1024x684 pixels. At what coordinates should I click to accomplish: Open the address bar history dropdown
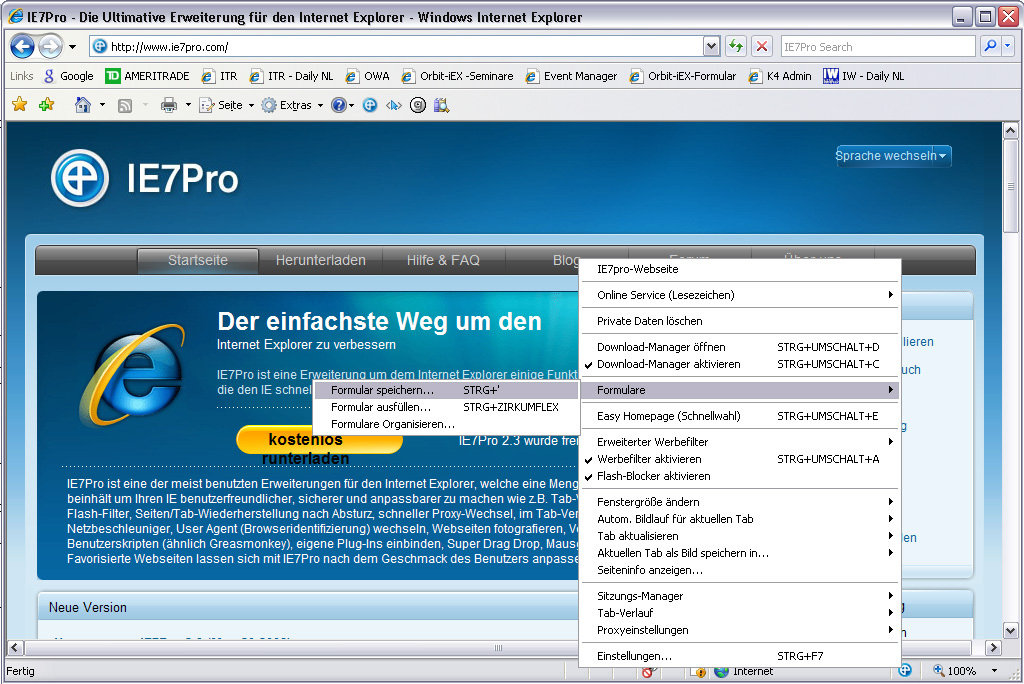click(711, 46)
